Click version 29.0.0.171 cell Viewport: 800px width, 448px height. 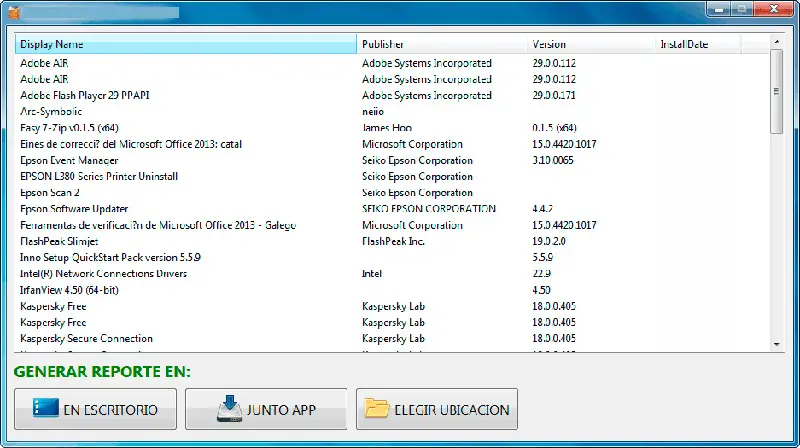tap(554, 95)
